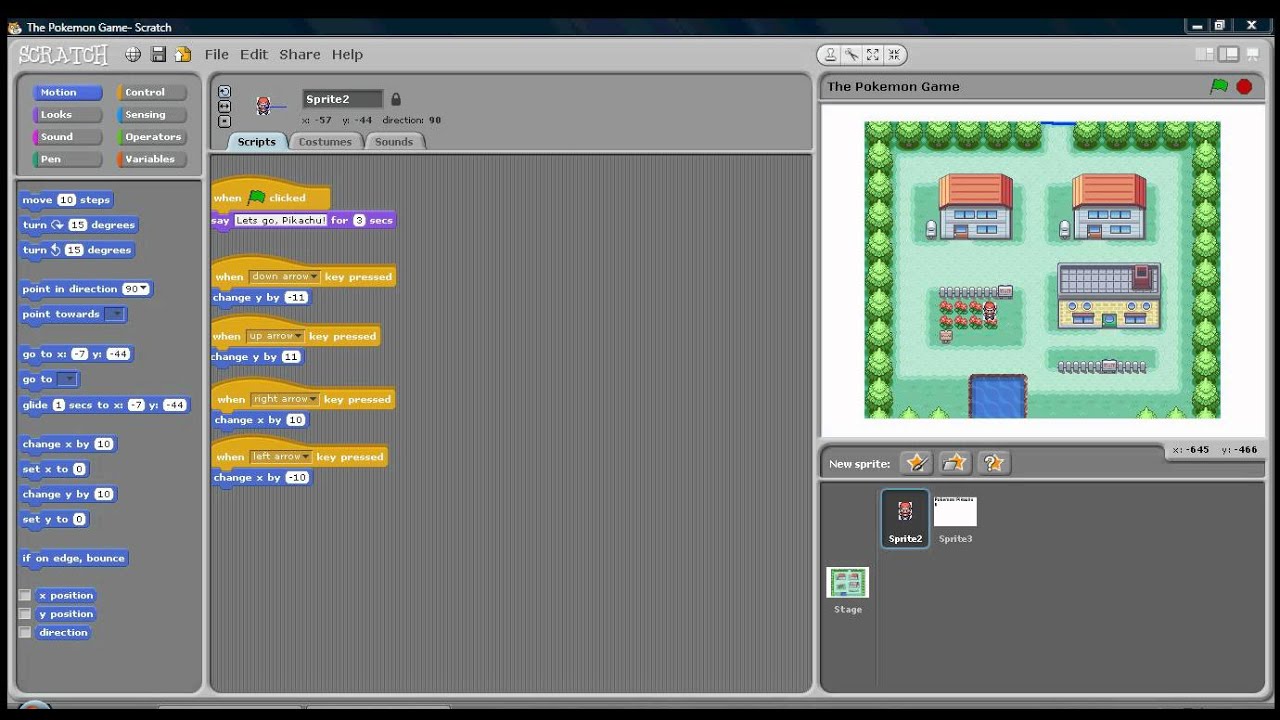Open the File menu

point(217,55)
